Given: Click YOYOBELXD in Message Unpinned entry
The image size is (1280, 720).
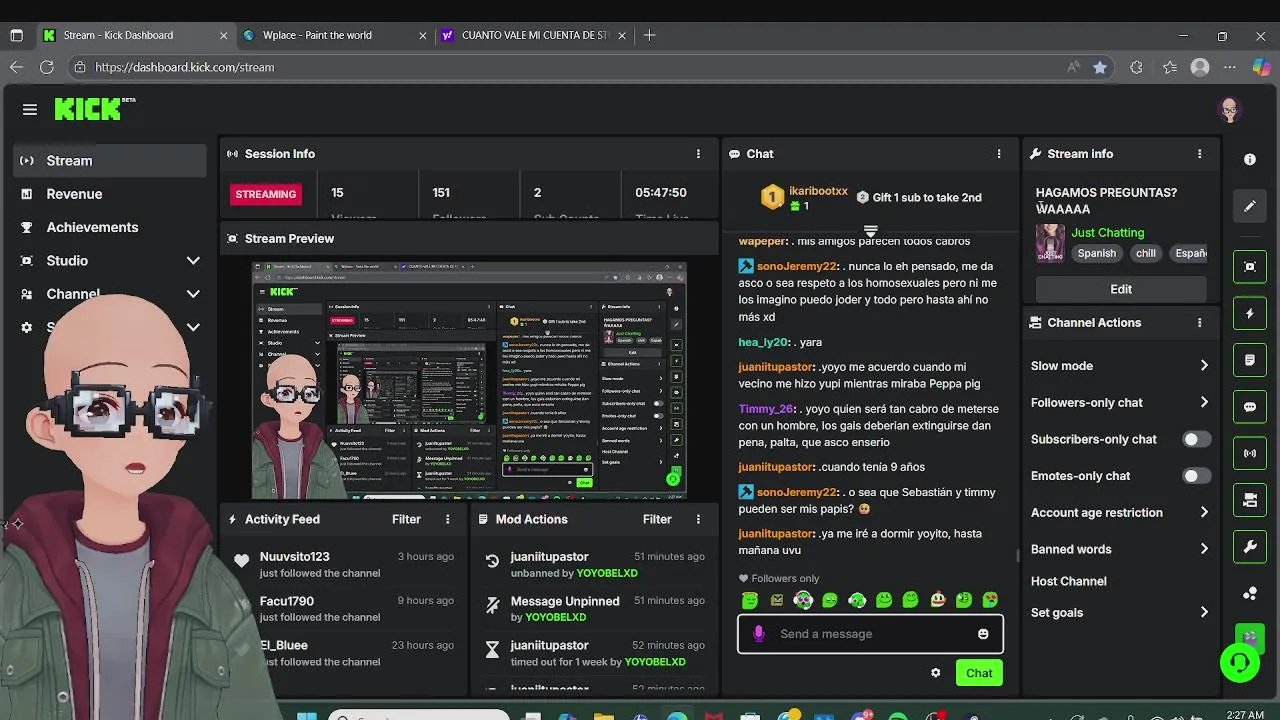Looking at the screenshot, I should click(x=555, y=617).
